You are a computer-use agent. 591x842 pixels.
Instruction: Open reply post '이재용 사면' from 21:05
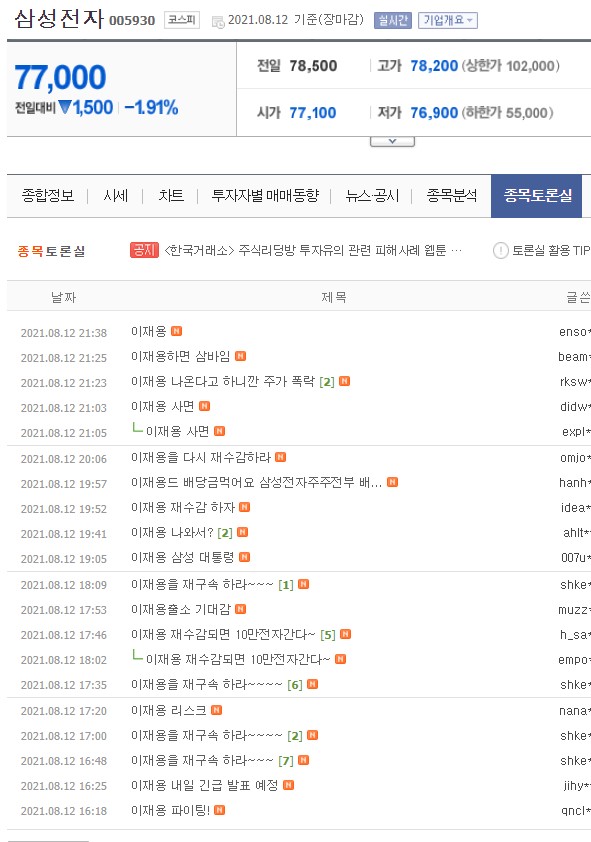178,431
